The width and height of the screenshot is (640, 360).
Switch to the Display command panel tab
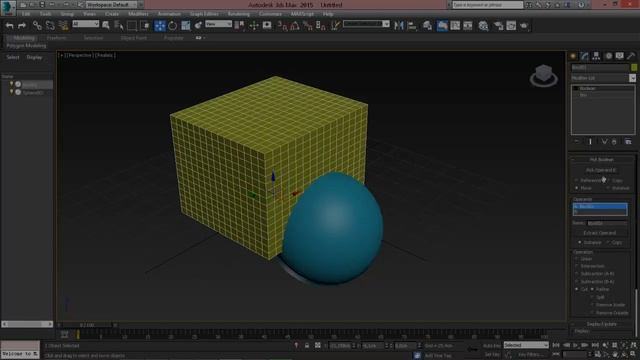tap(620, 56)
